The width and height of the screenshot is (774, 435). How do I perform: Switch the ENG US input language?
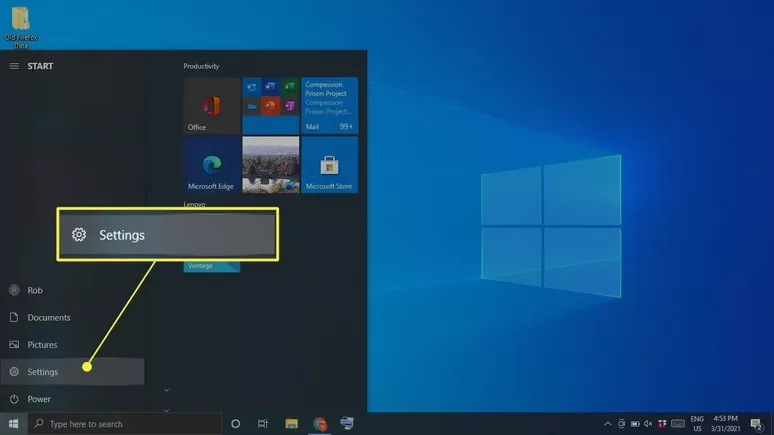(x=697, y=424)
